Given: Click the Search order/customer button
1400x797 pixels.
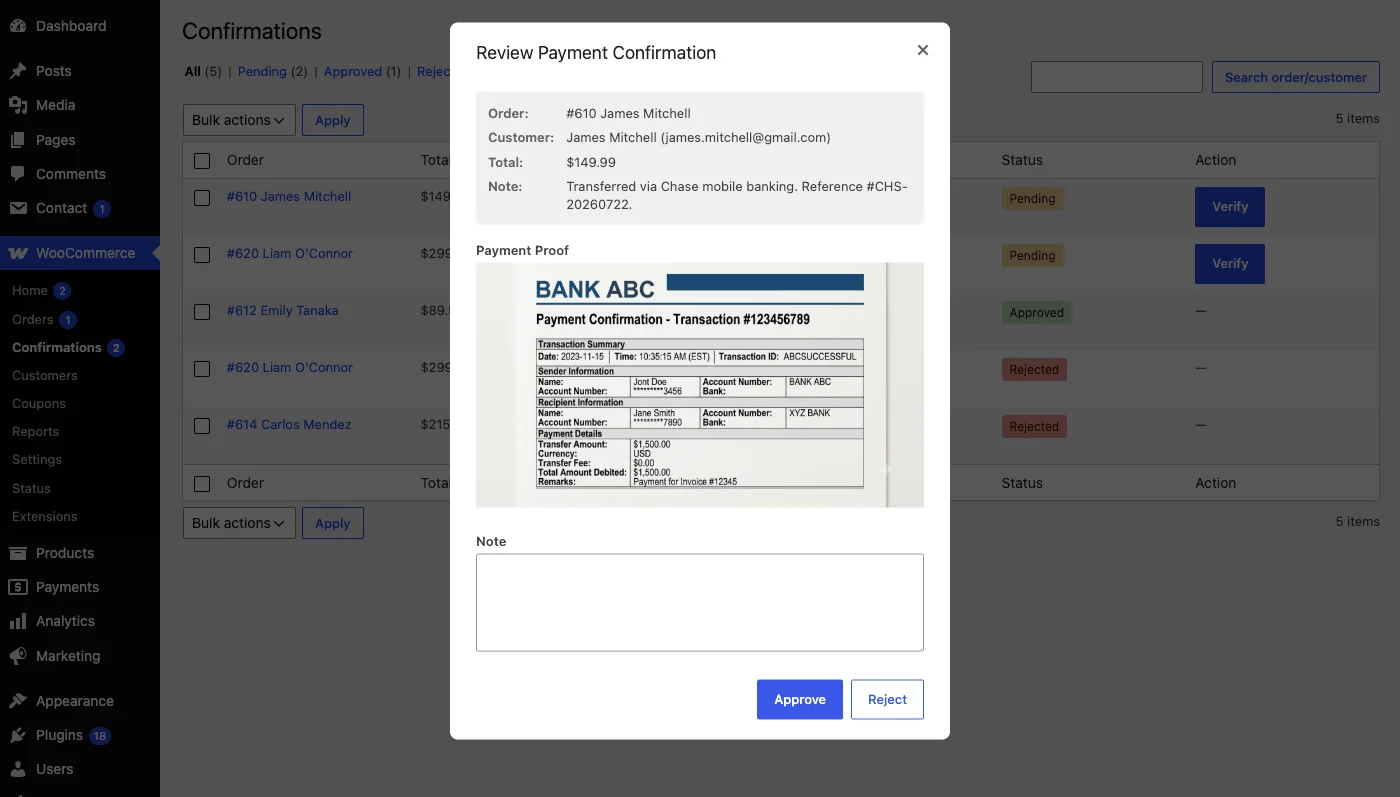Looking at the screenshot, I should click(1296, 77).
